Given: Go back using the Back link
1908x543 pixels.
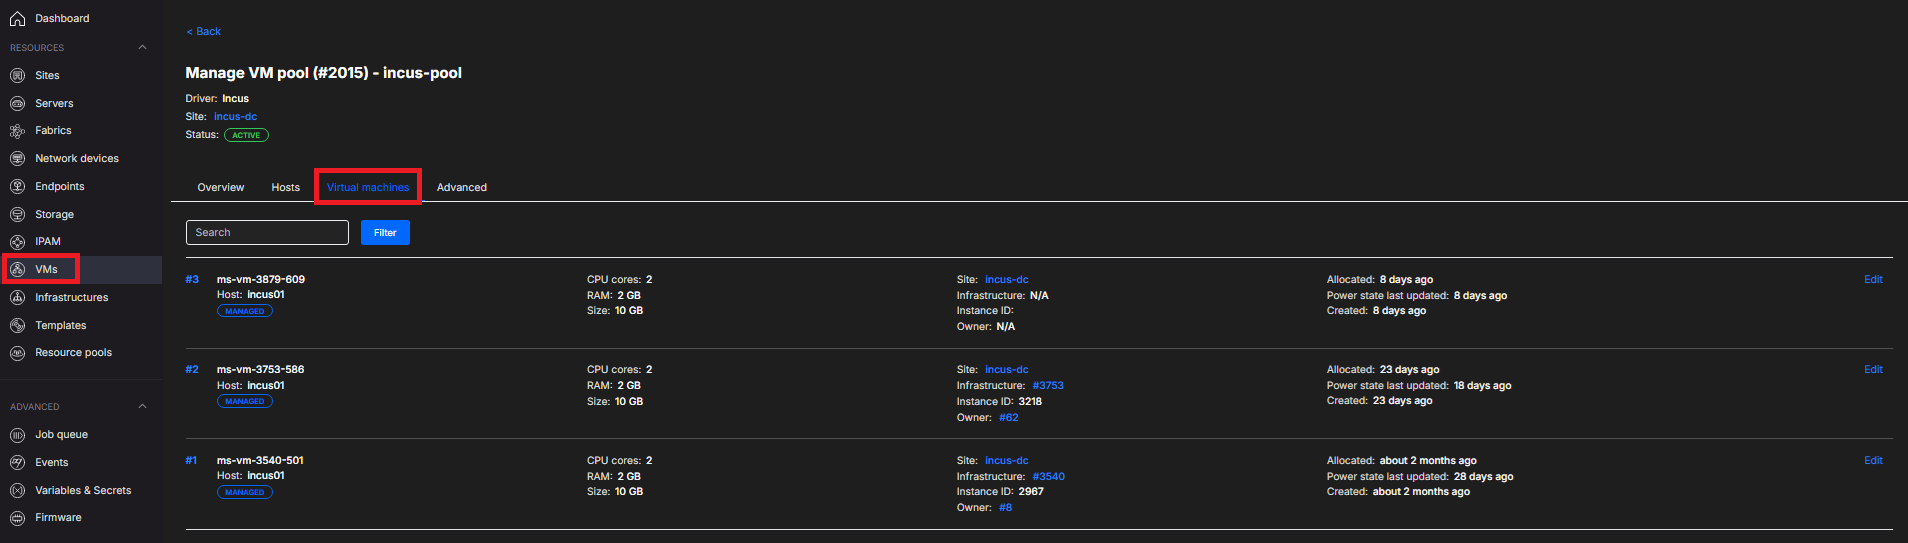Looking at the screenshot, I should pos(203,32).
